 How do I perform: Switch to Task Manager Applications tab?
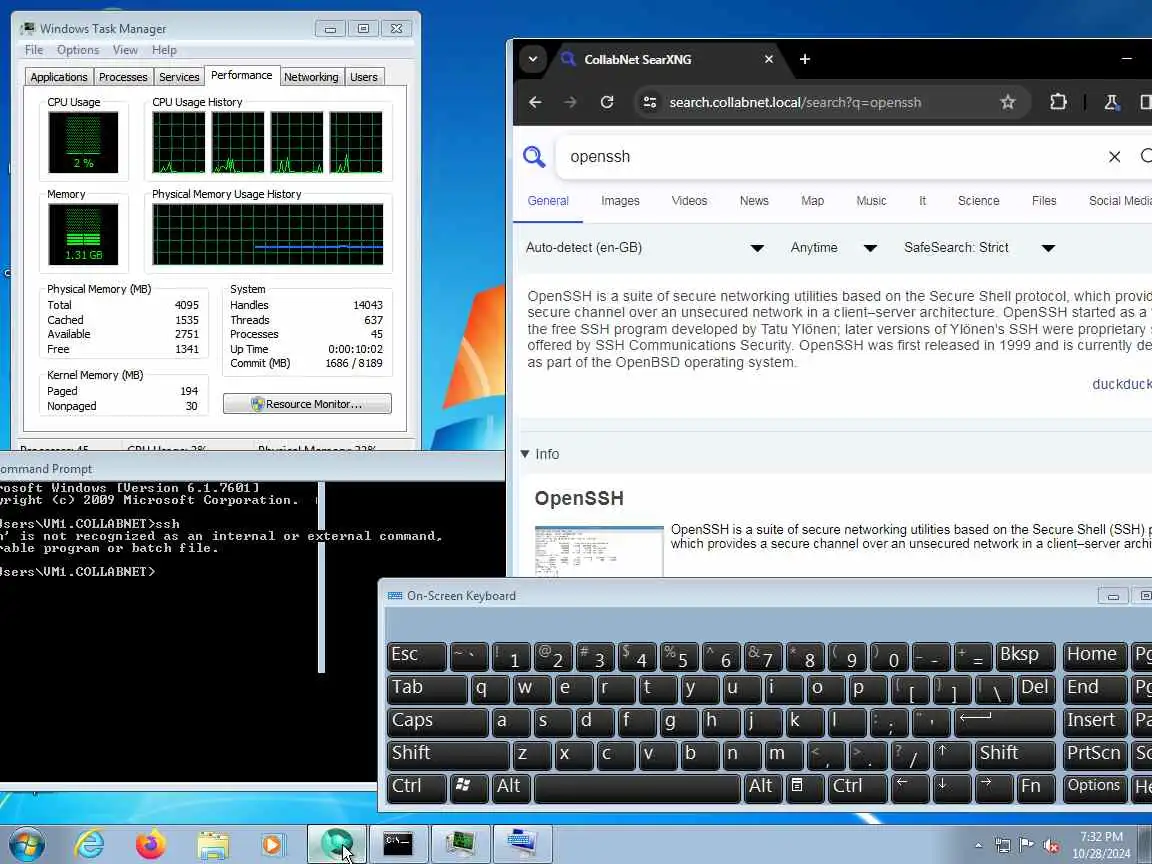(59, 77)
